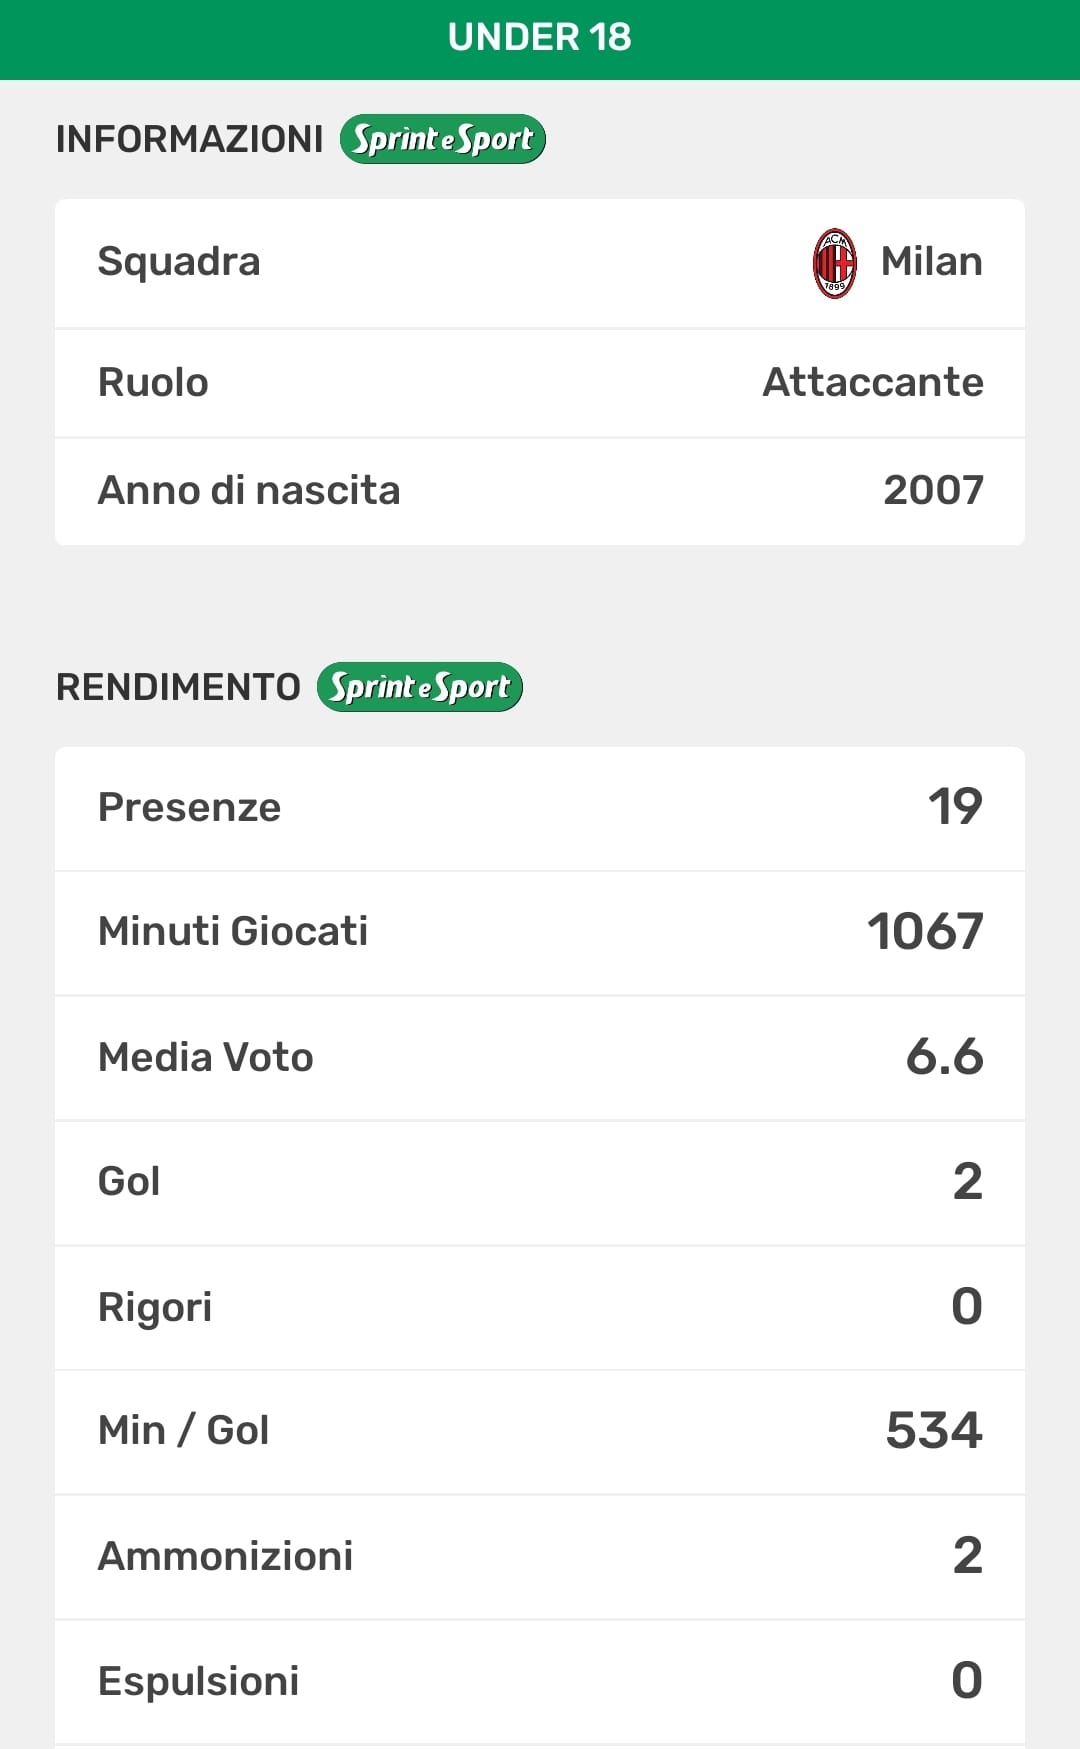Tap the Minuti Giocati row
Screen dimensions: 1080x1749
[540, 932]
